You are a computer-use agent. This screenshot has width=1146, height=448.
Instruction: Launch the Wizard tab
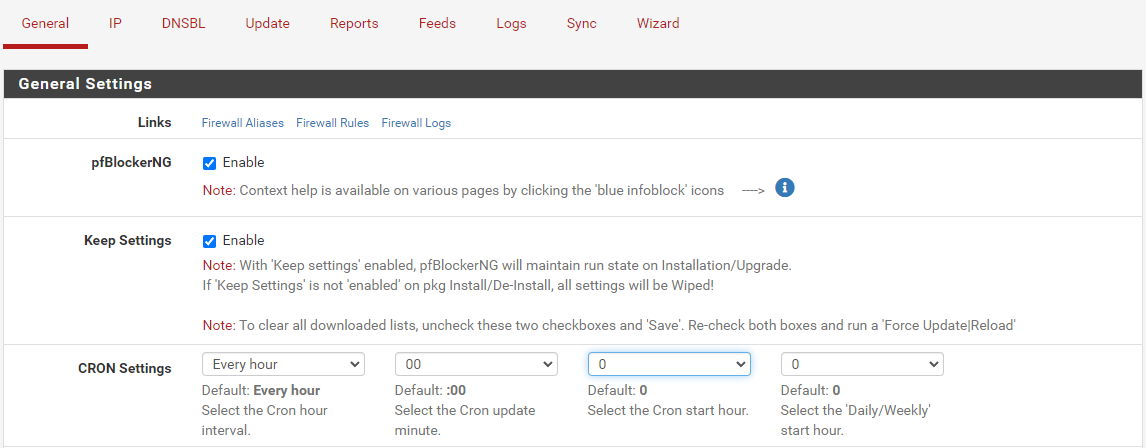(x=658, y=23)
